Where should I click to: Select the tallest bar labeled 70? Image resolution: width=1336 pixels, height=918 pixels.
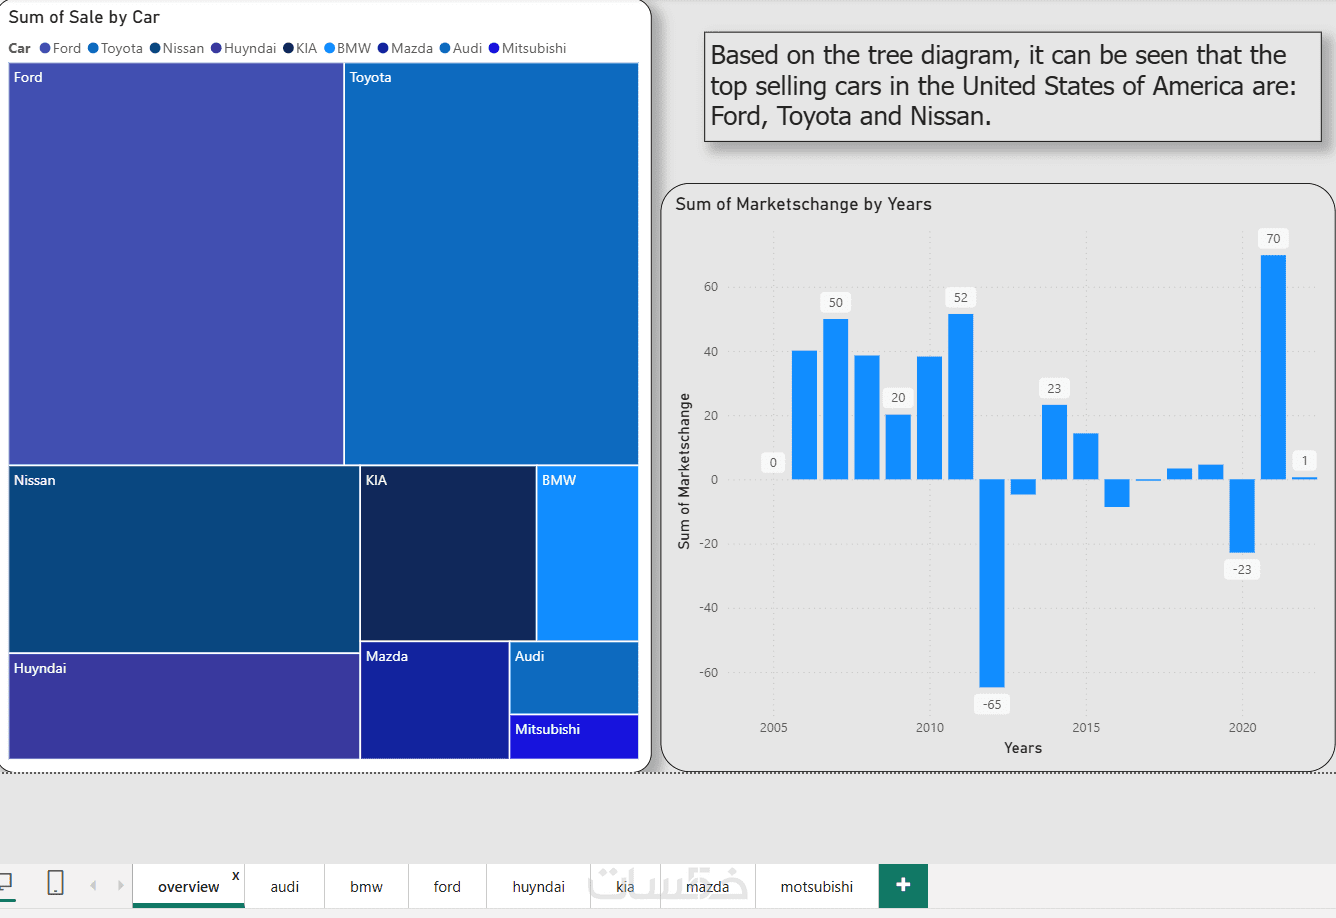1273,367
